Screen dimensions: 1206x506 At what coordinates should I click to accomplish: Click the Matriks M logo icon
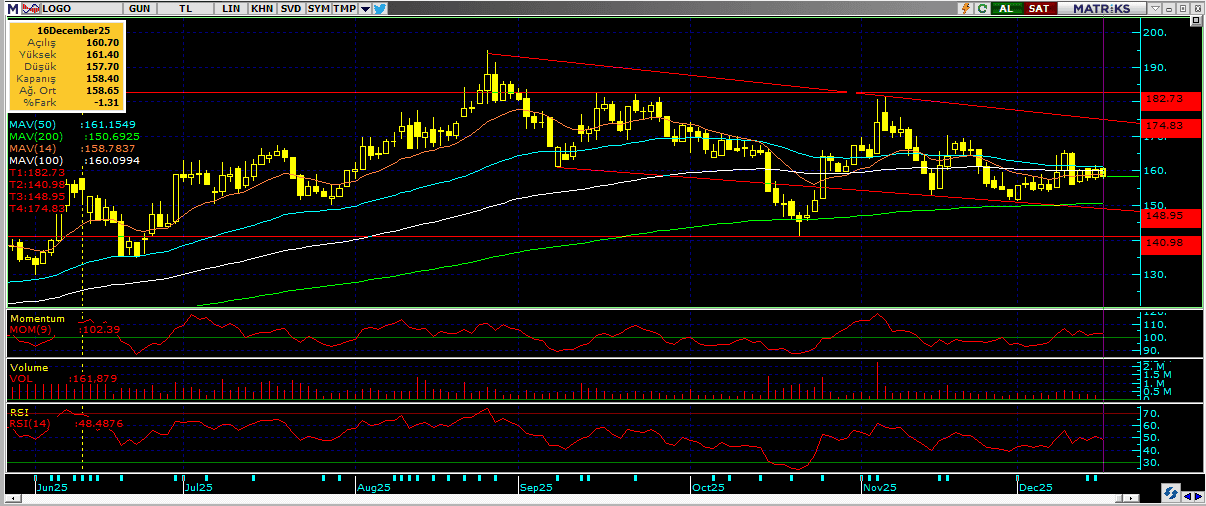click(x=11, y=8)
